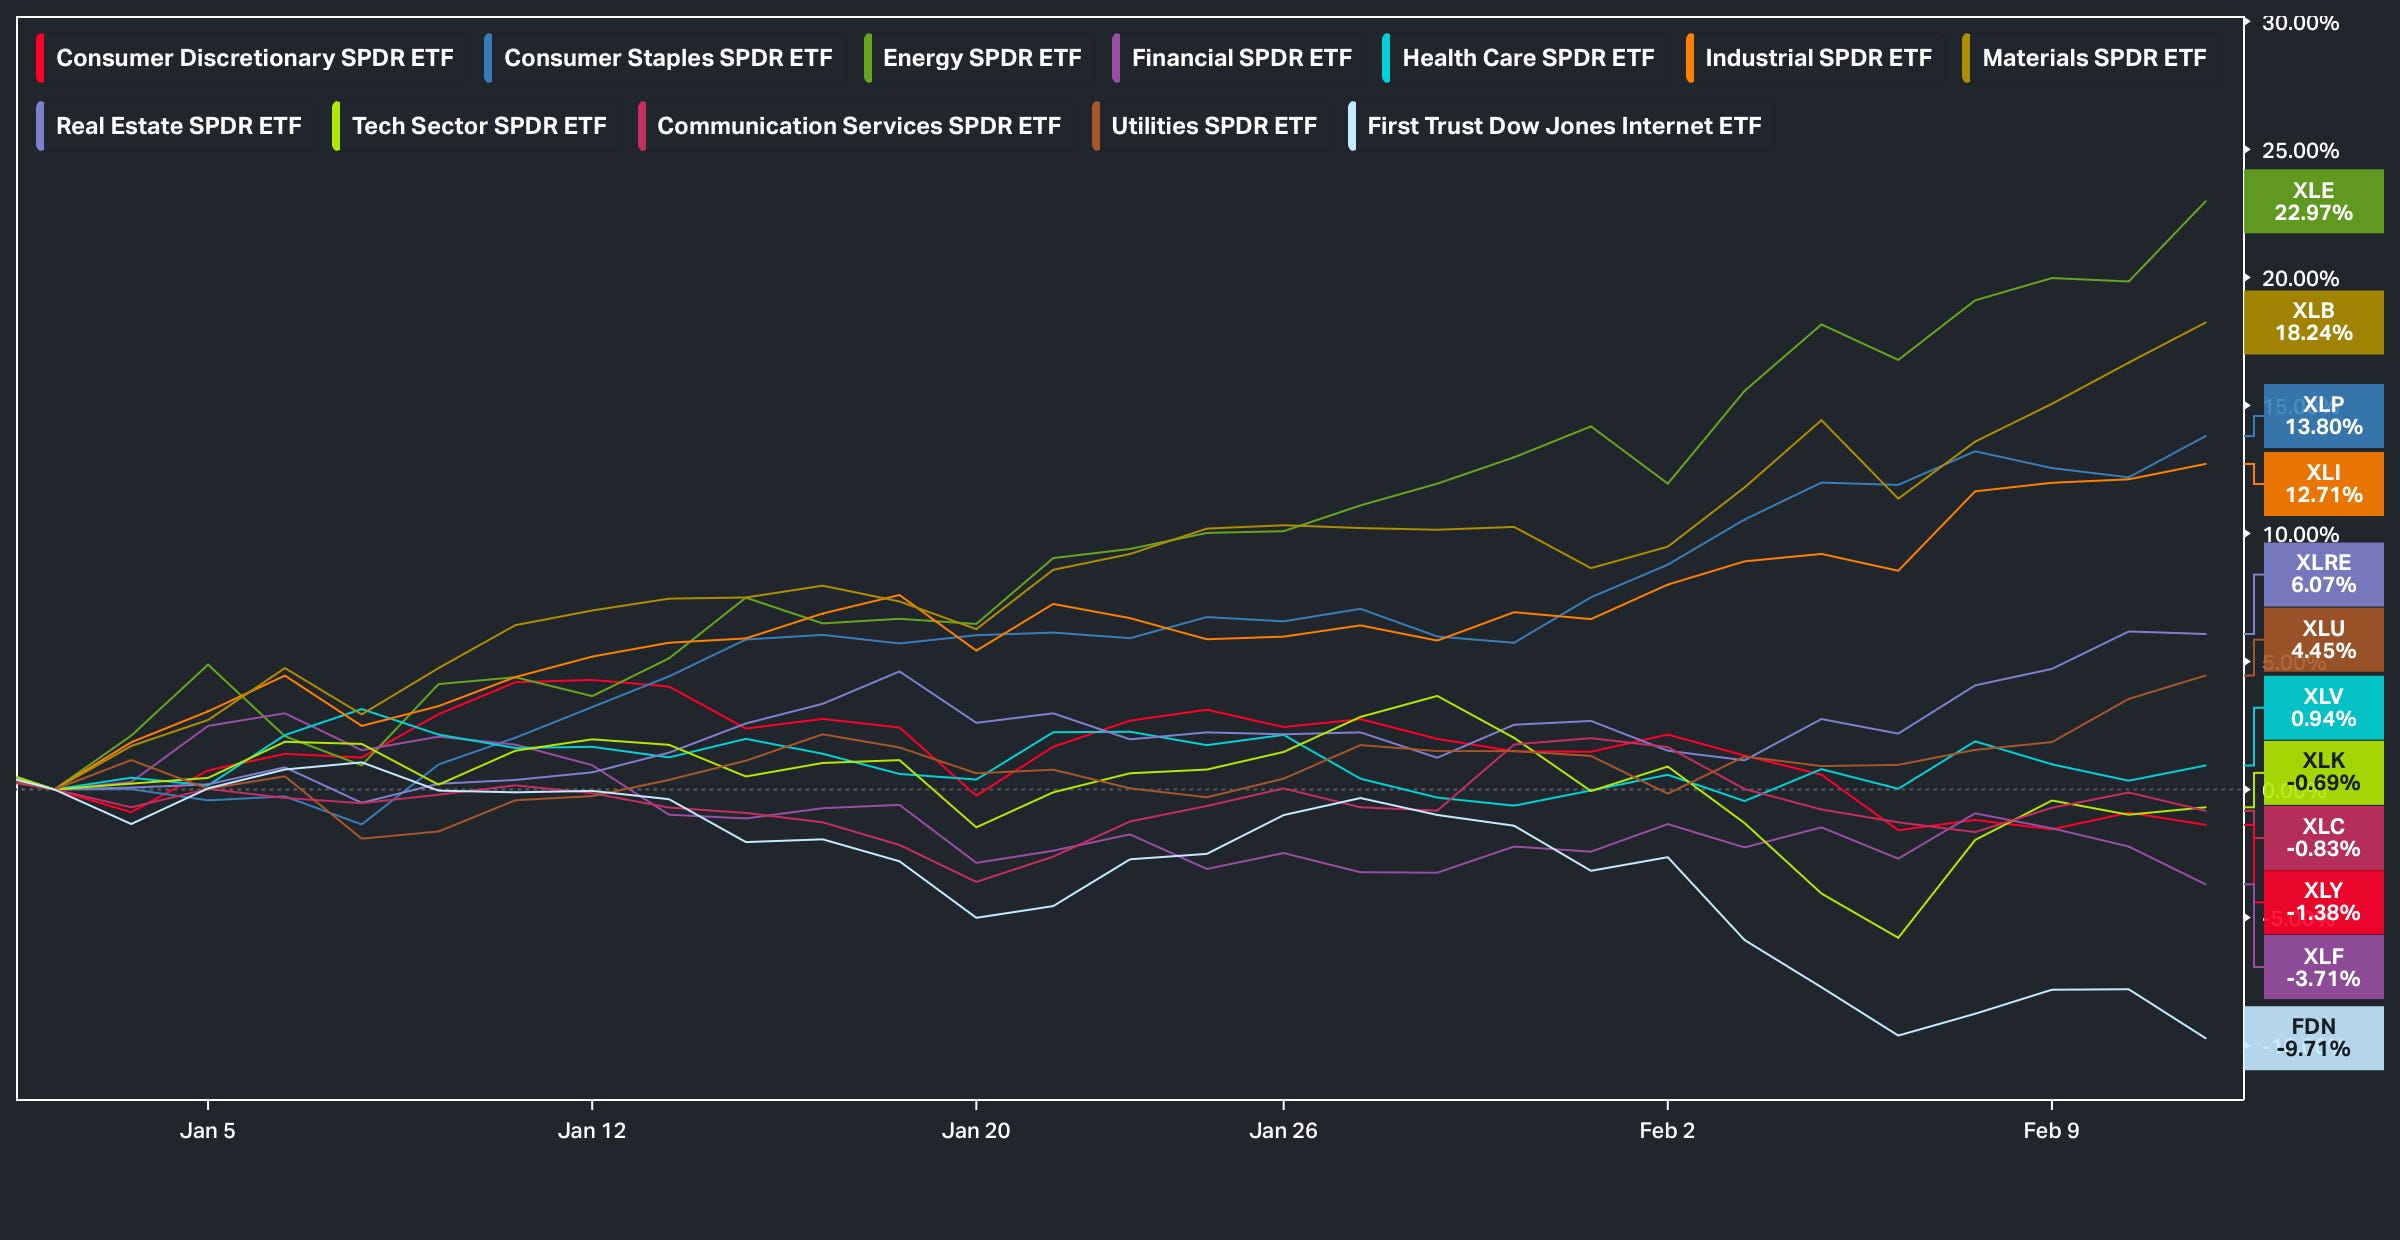Click the XLI 12.71% price label
Viewport: 2400px width, 1240px height.
(x=2323, y=483)
